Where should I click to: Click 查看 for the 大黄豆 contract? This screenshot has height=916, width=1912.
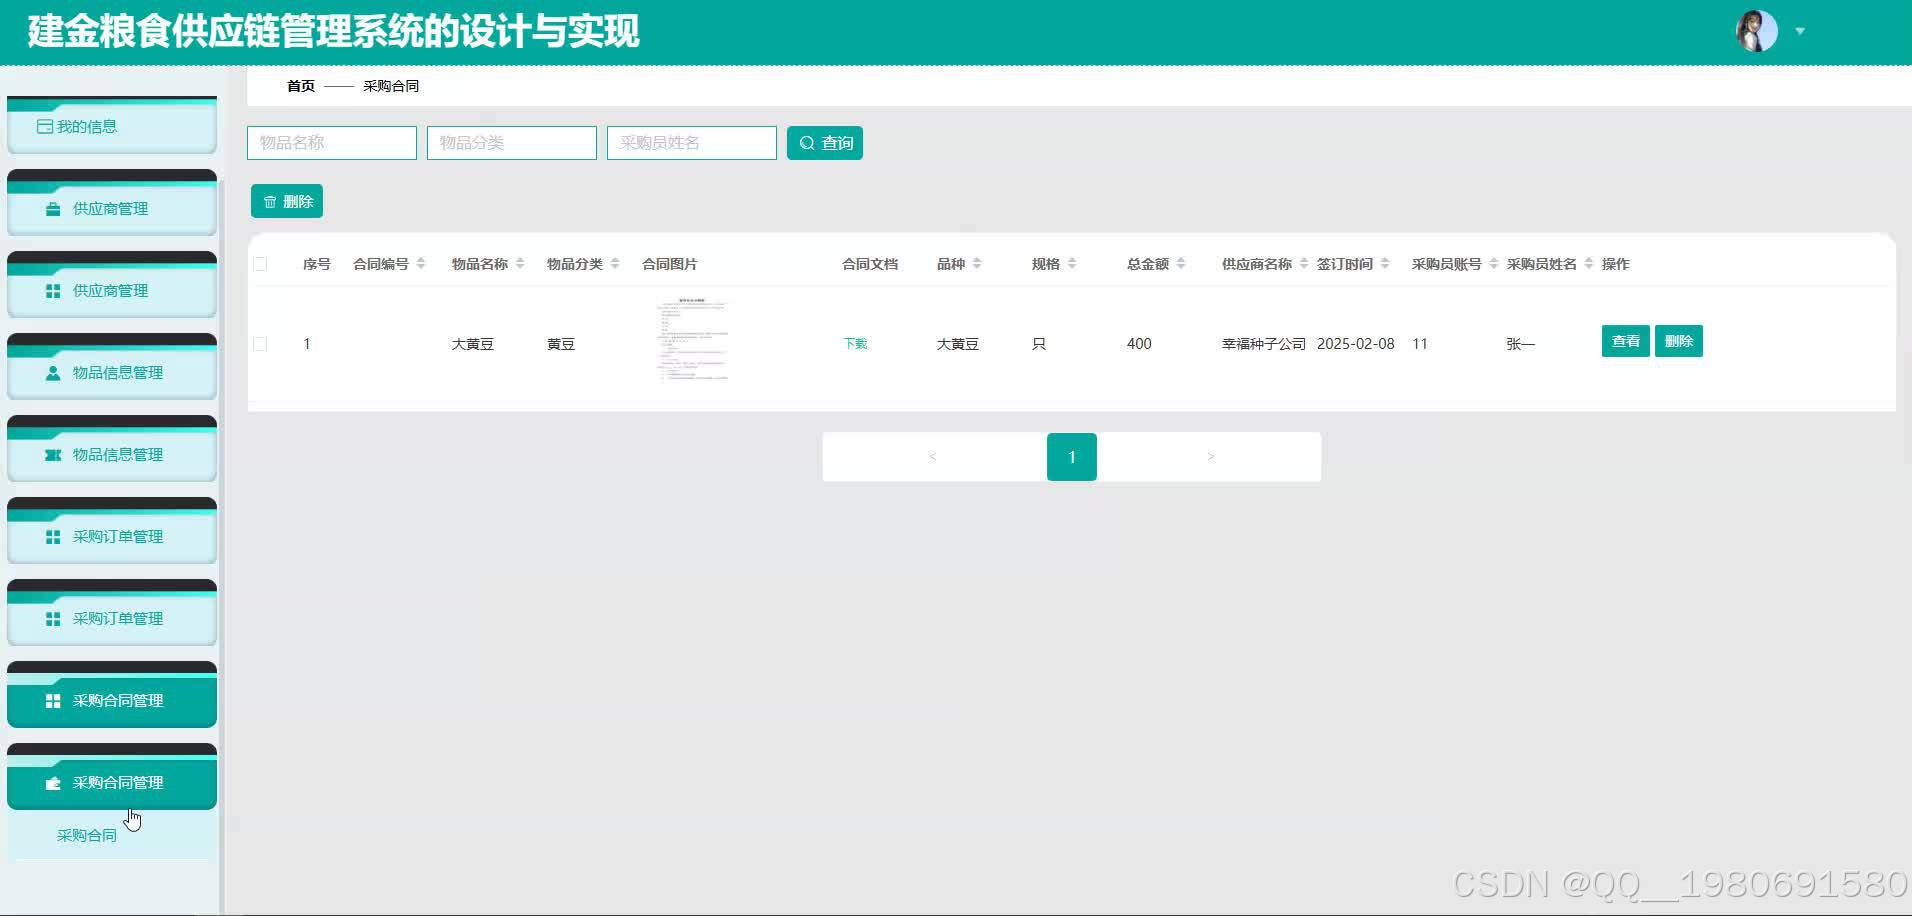tap(1626, 341)
